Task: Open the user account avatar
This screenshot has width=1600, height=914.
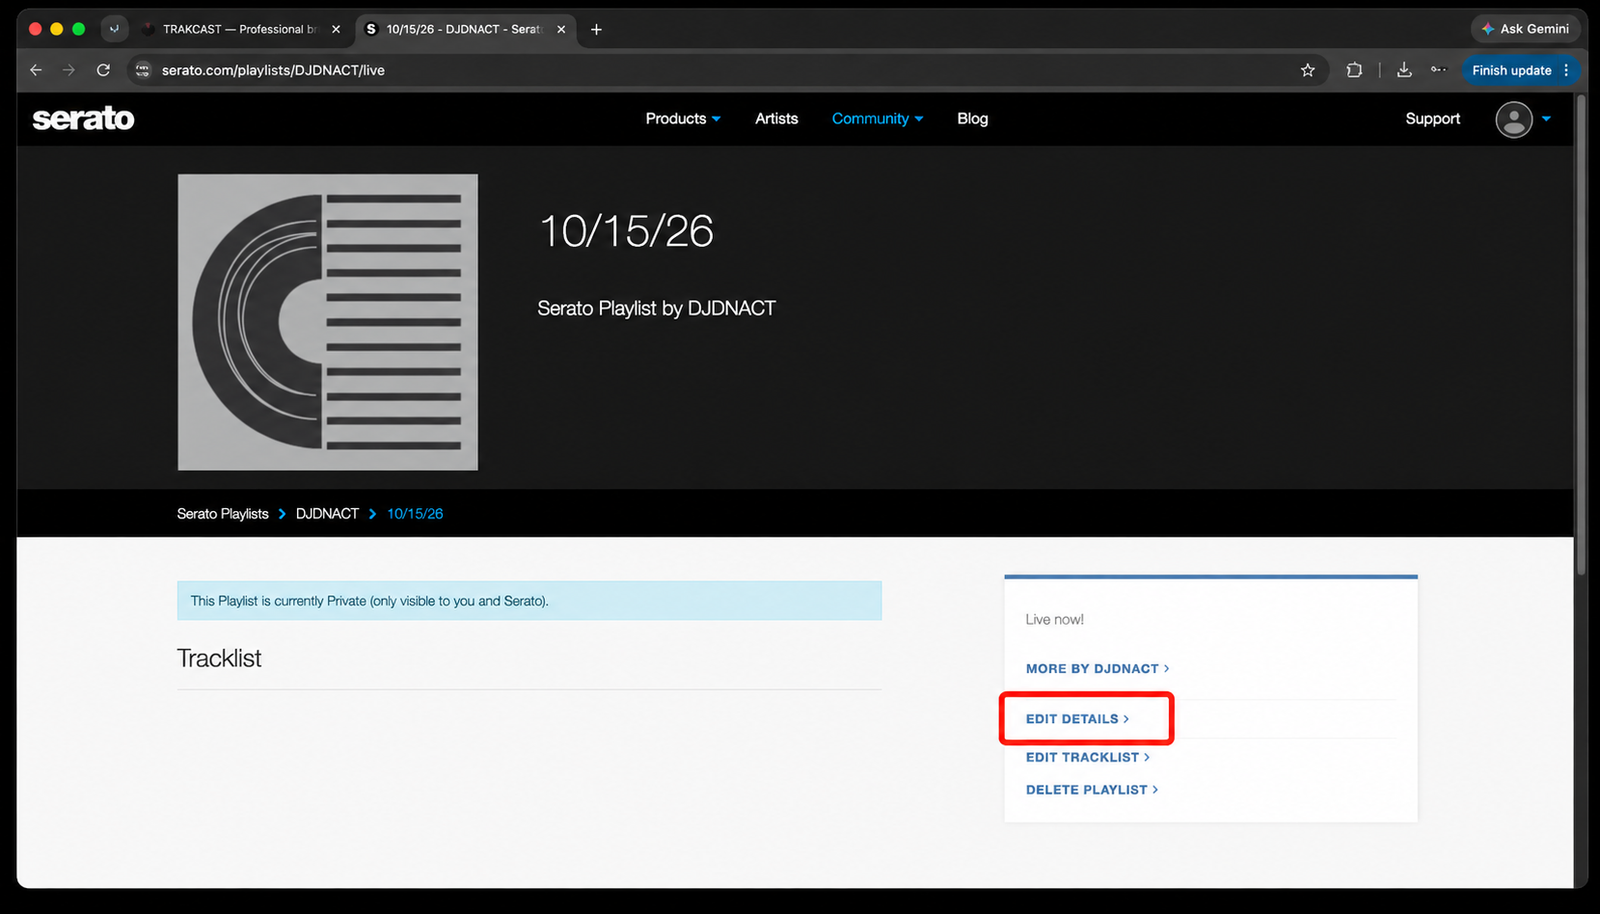Action: pyautogui.click(x=1513, y=119)
